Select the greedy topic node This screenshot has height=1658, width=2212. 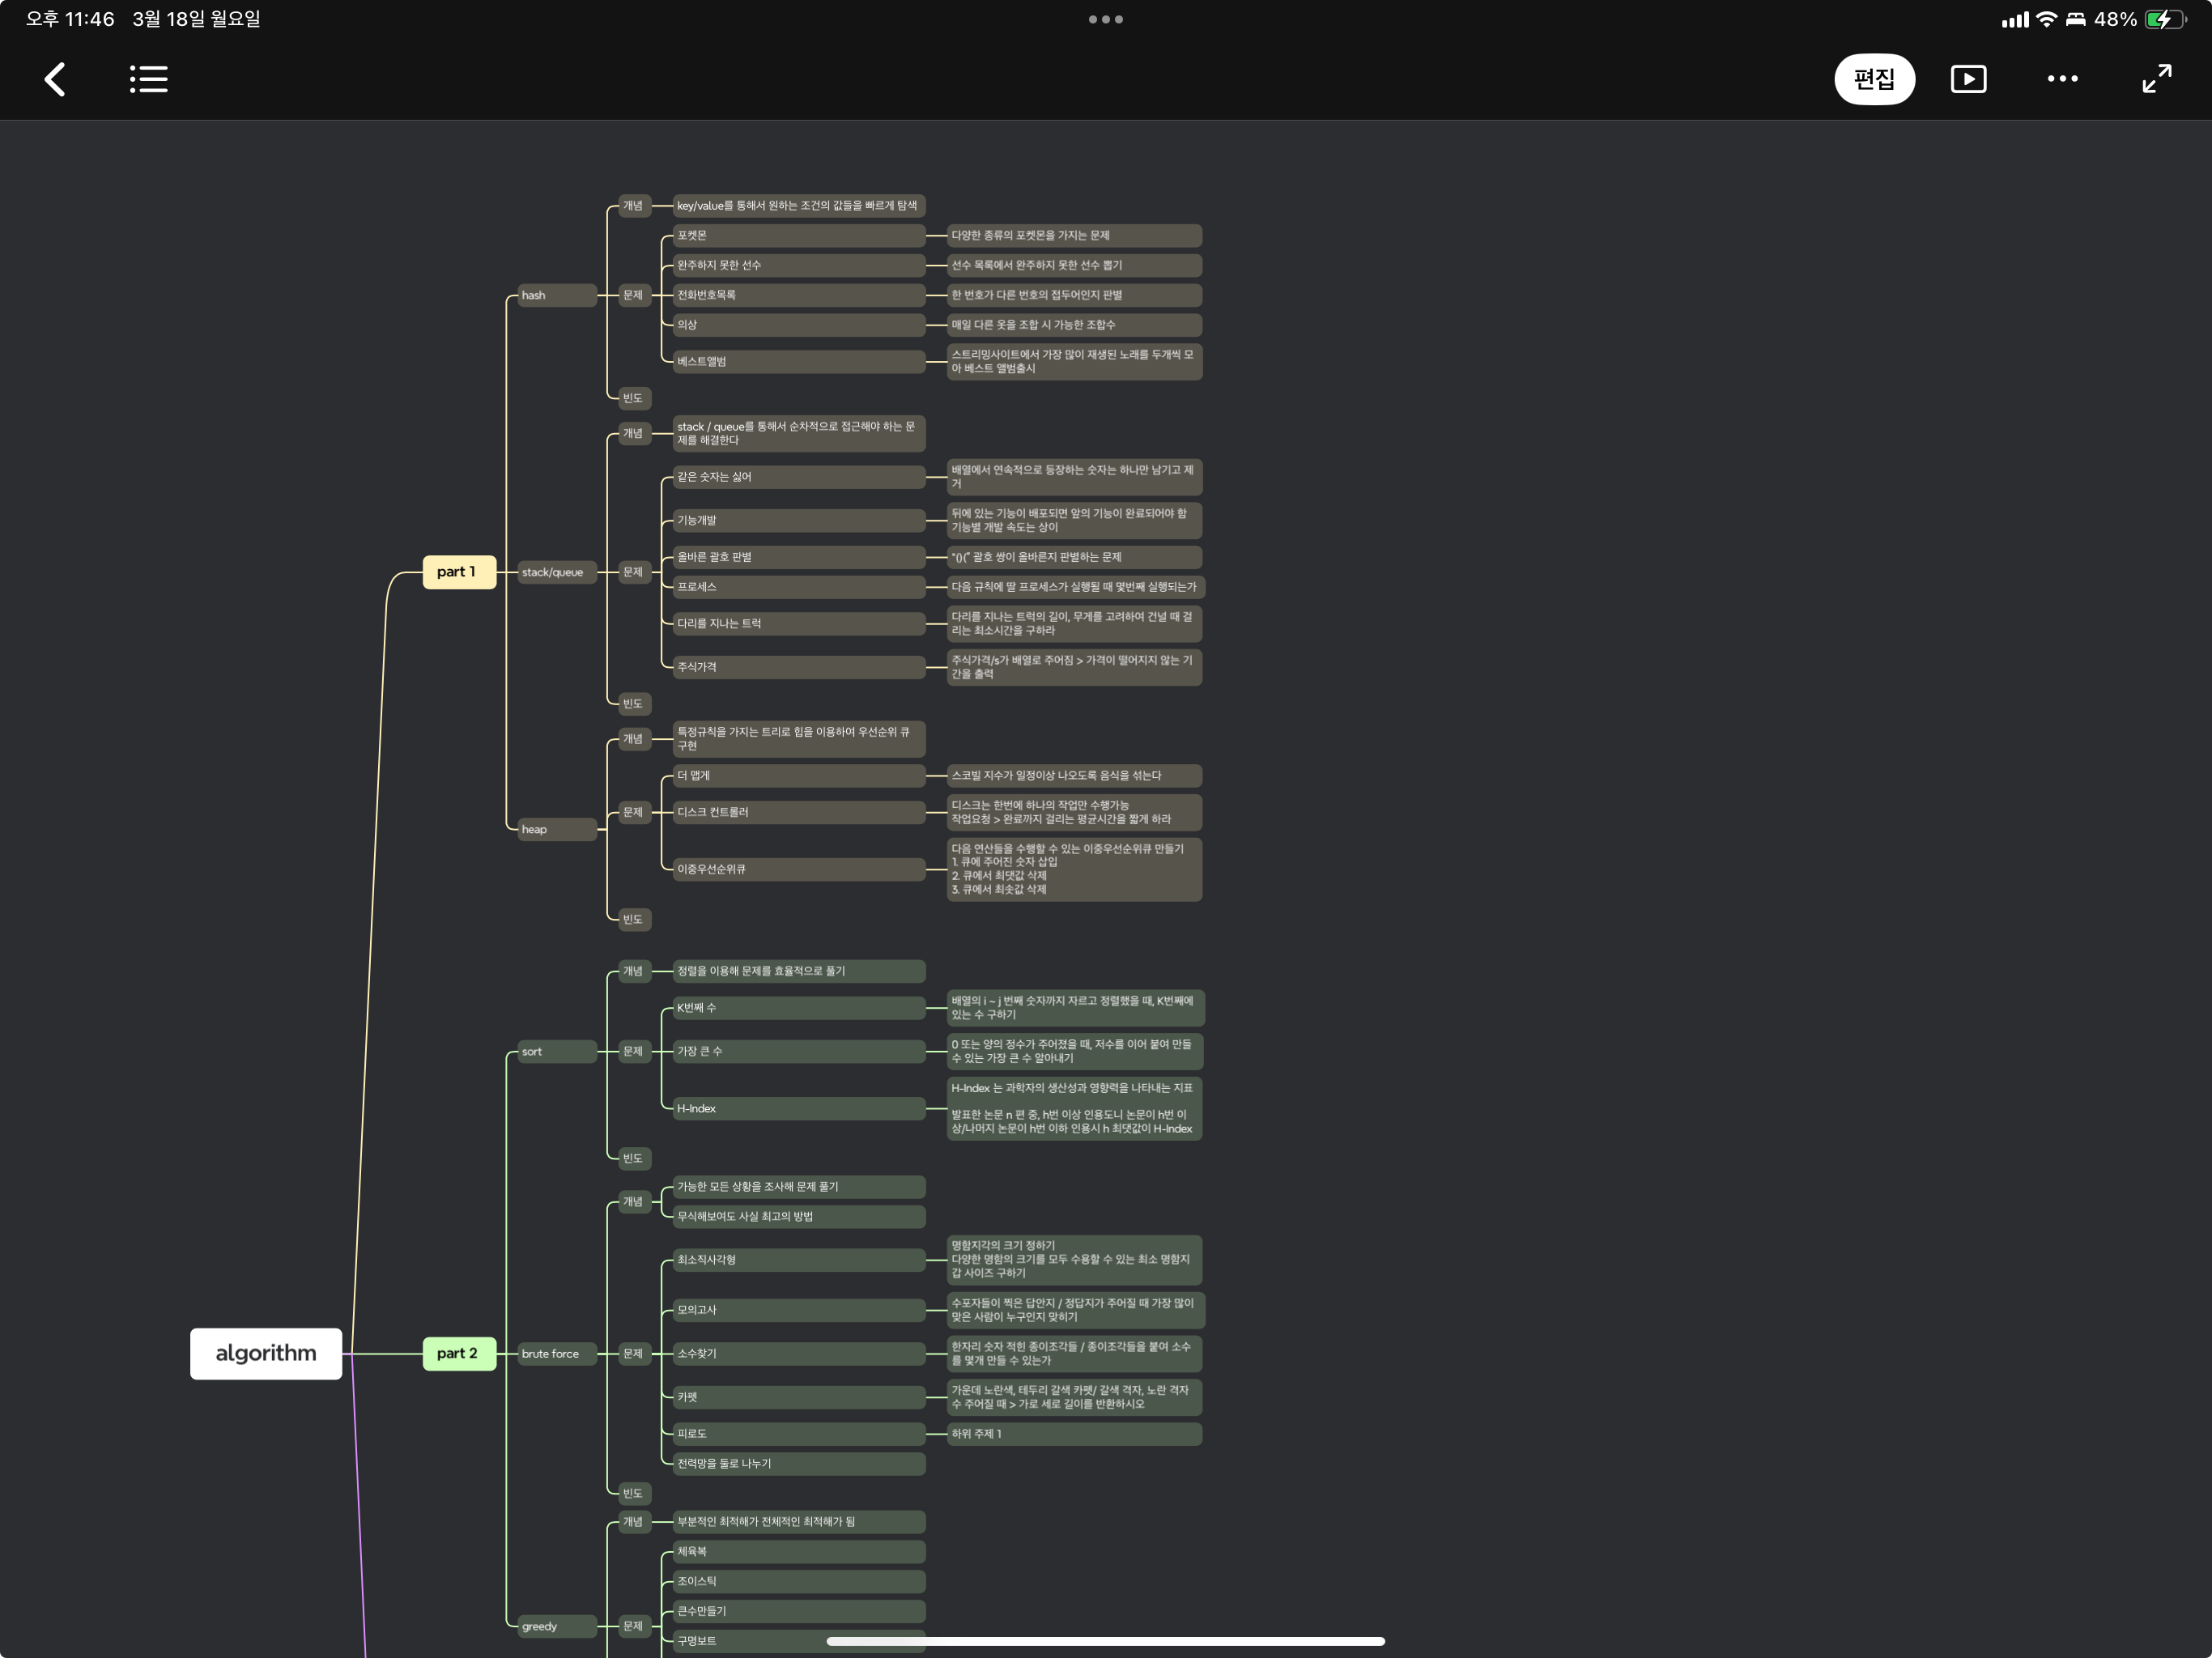pyautogui.click(x=557, y=1626)
